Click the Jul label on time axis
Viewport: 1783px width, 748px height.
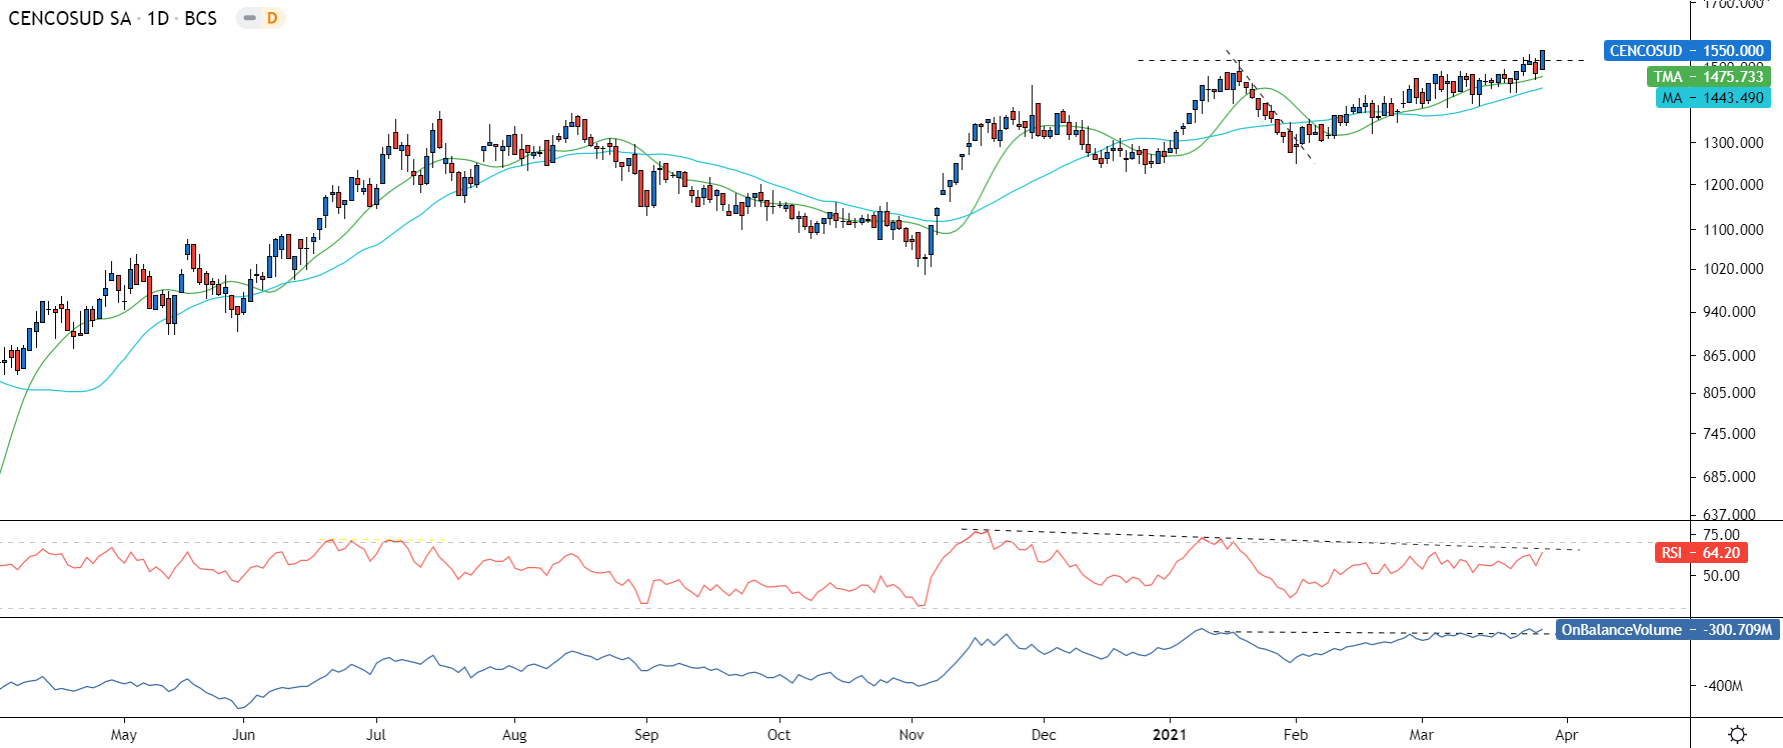pos(376,735)
